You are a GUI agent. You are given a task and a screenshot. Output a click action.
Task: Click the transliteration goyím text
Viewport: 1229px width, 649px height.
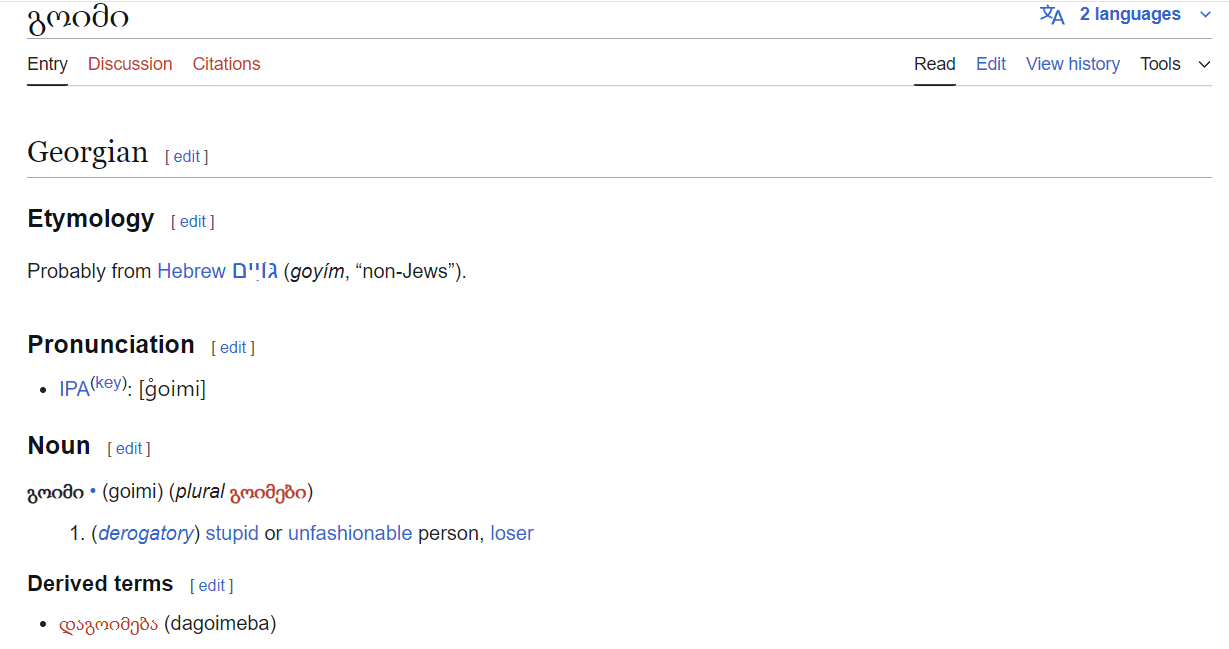pos(317,271)
